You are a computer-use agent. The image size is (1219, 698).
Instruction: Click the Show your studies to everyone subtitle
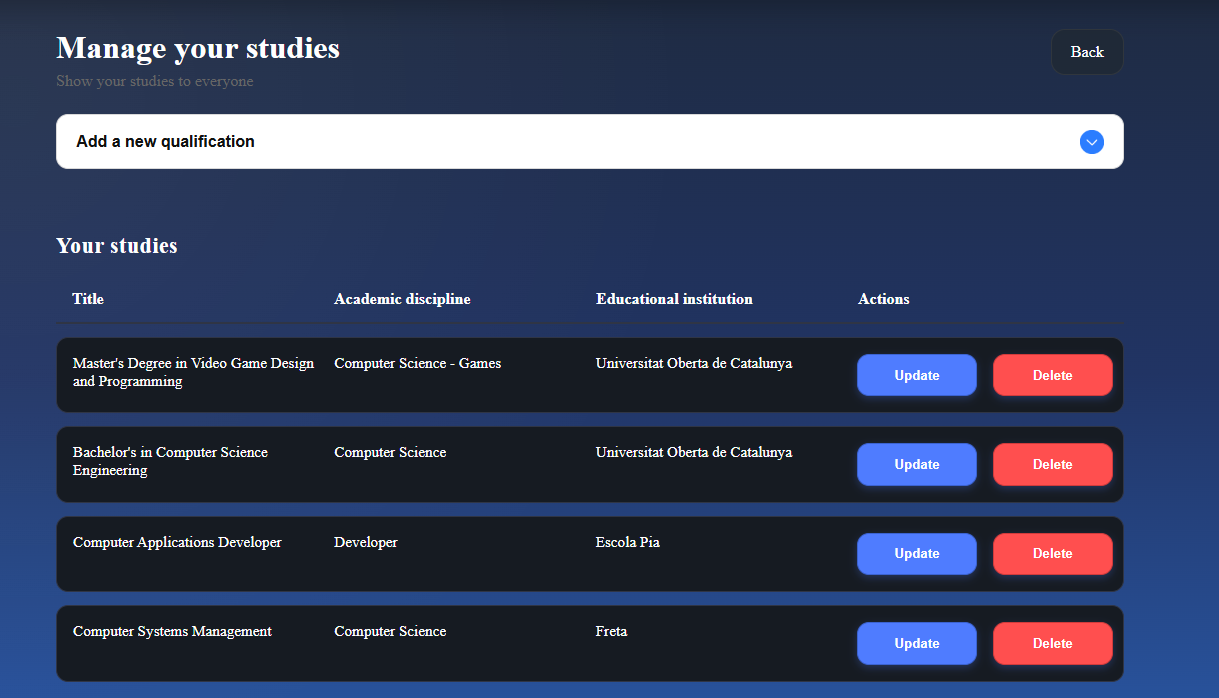click(x=155, y=81)
